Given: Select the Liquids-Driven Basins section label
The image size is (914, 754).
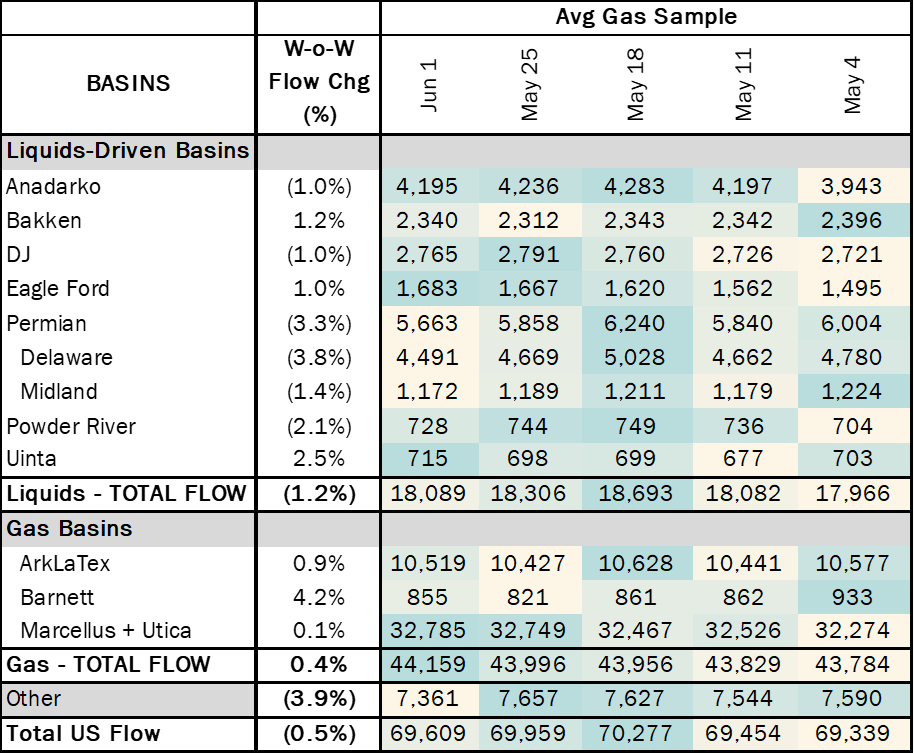Looking at the screenshot, I should coord(128,151).
